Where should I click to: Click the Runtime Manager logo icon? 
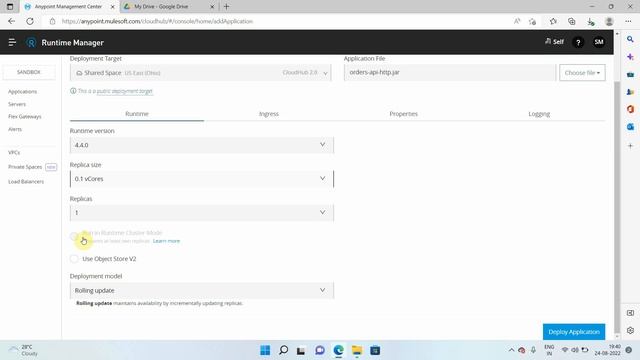pyautogui.click(x=31, y=42)
